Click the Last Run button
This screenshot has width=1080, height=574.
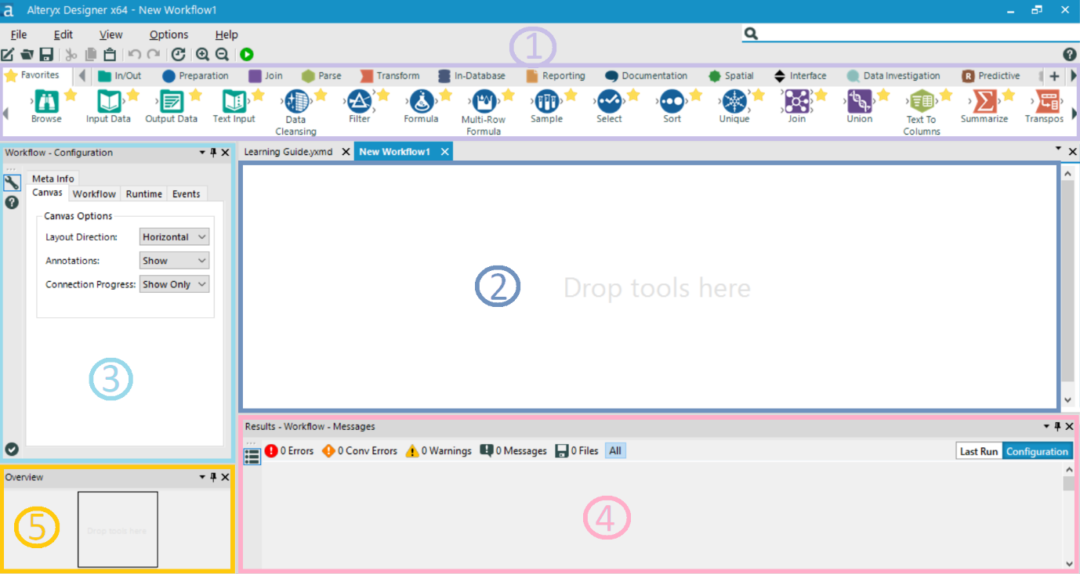point(979,451)
